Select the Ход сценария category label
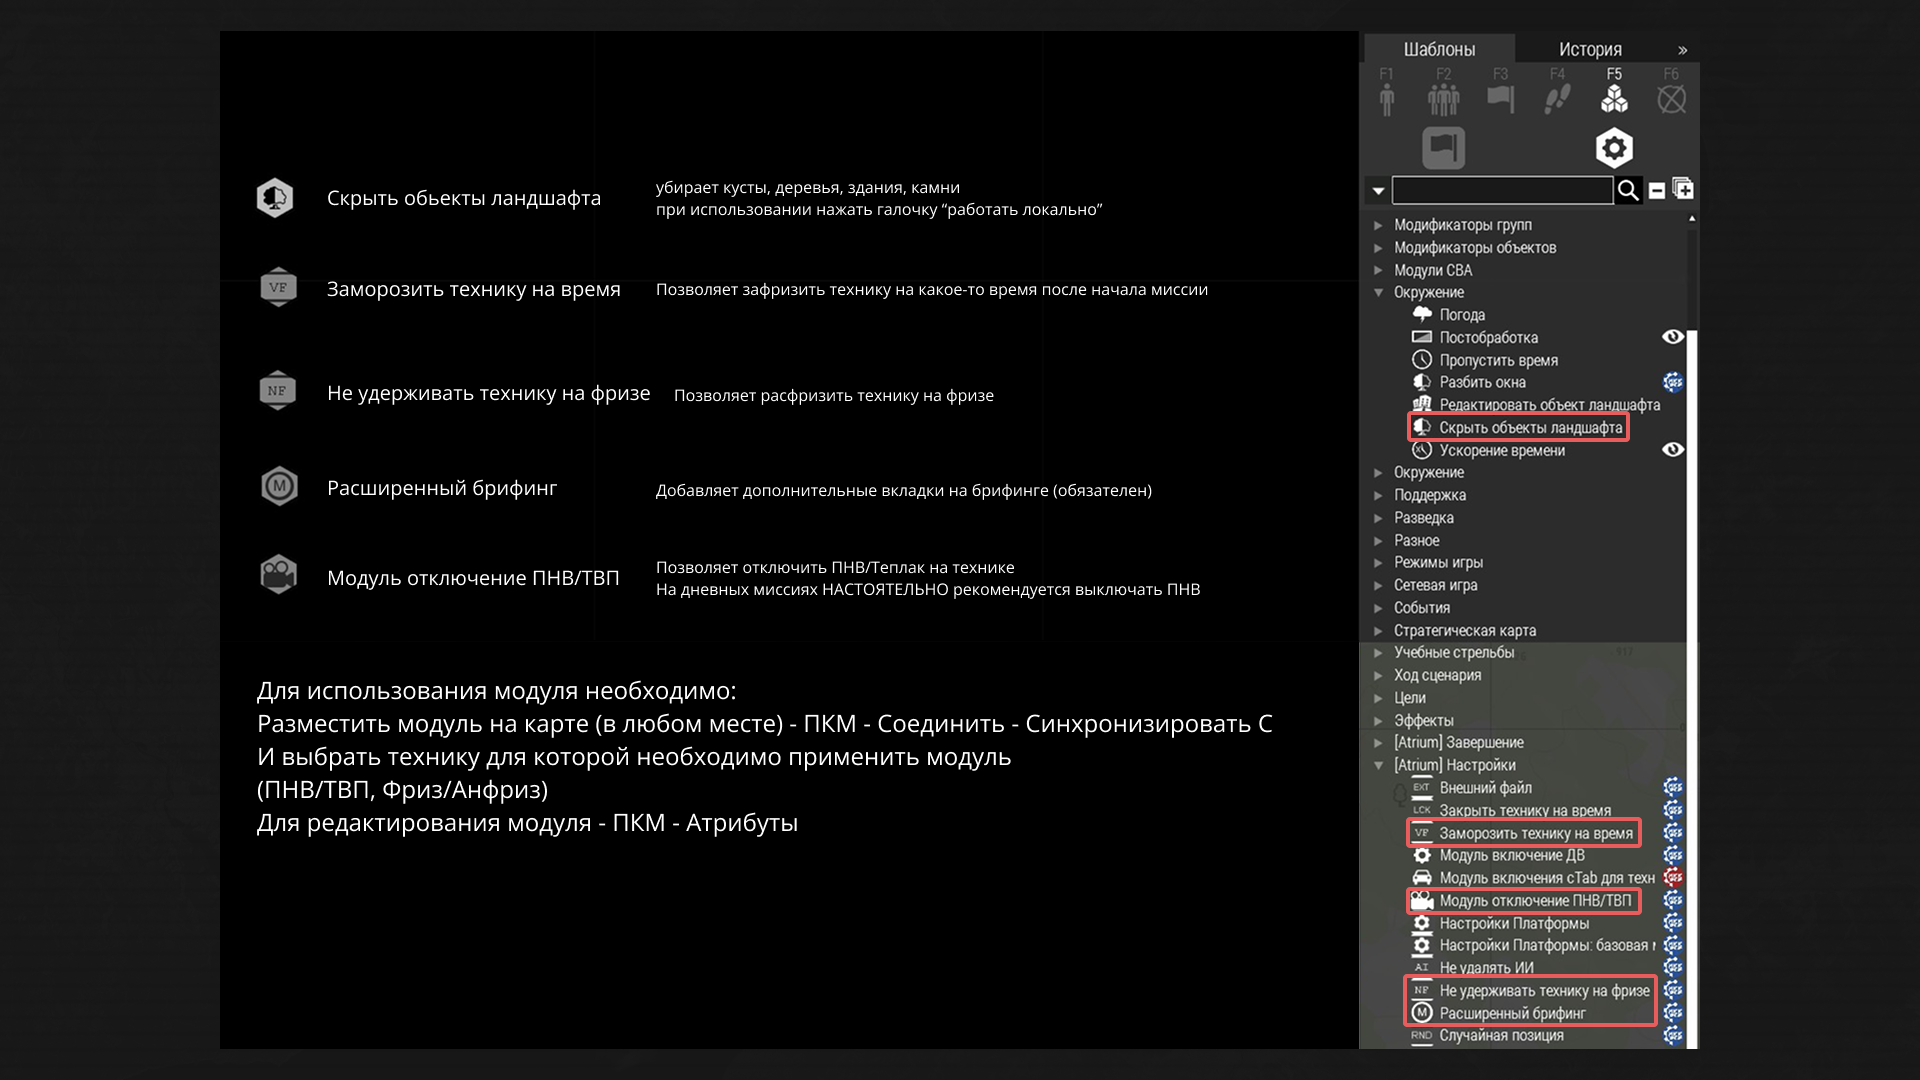 pos(1437,675)
